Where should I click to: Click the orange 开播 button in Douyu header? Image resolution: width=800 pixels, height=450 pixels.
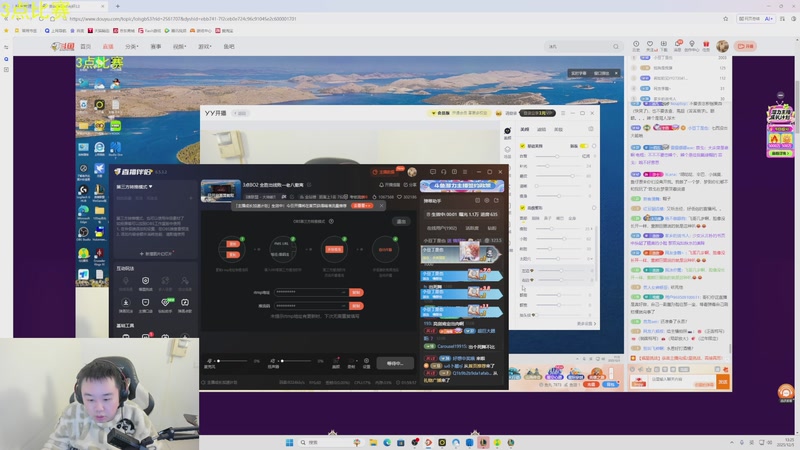pos(745,46)
